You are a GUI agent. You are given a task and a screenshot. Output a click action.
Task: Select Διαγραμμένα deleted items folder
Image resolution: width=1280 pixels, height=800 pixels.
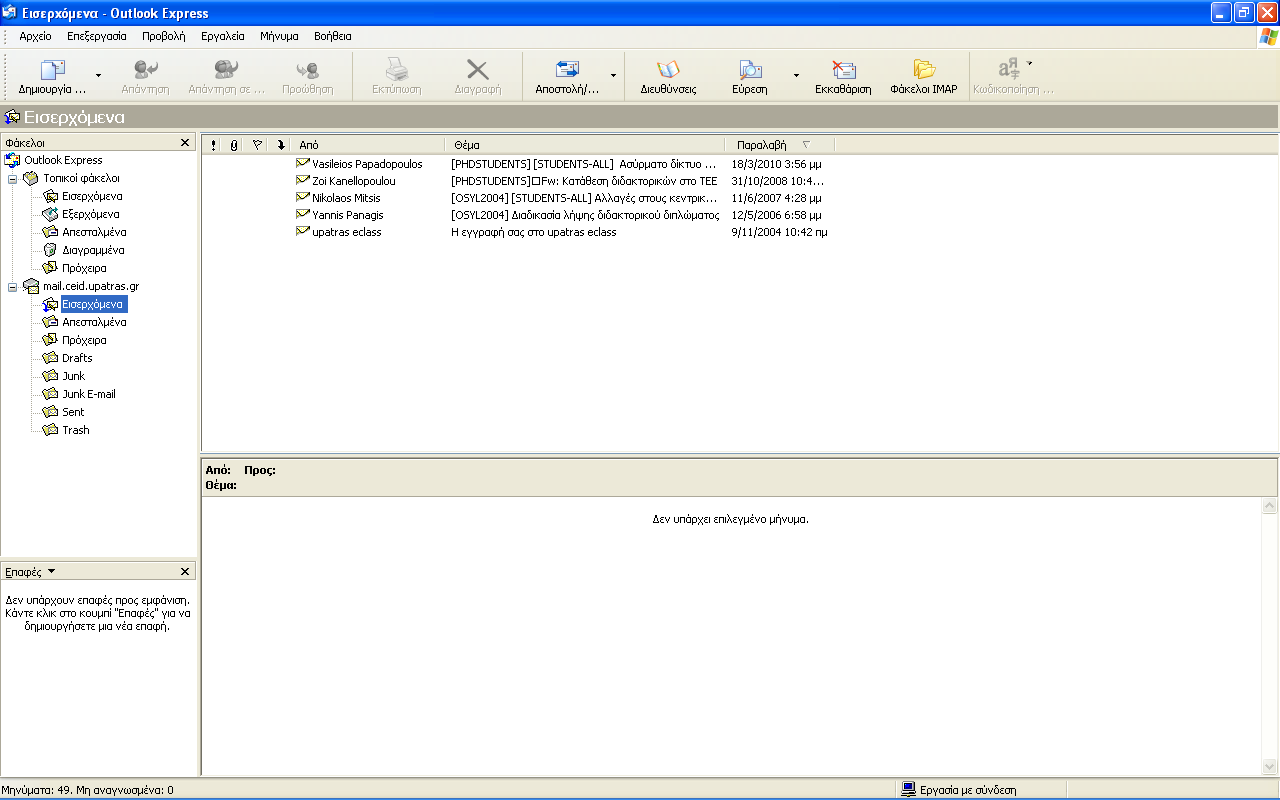point(93,250)
